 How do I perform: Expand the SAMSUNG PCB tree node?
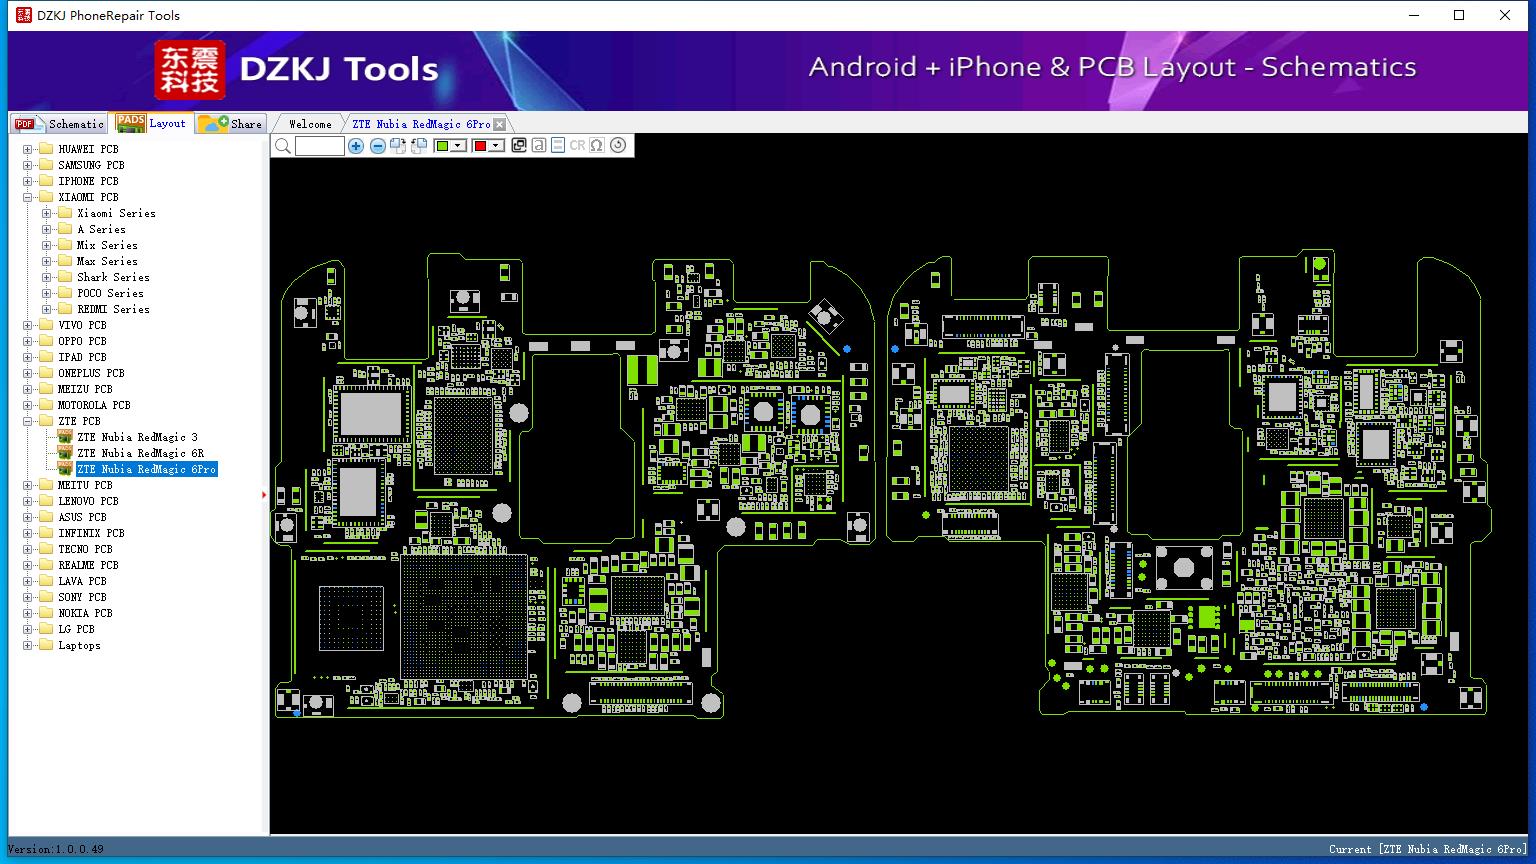point(27,165)
